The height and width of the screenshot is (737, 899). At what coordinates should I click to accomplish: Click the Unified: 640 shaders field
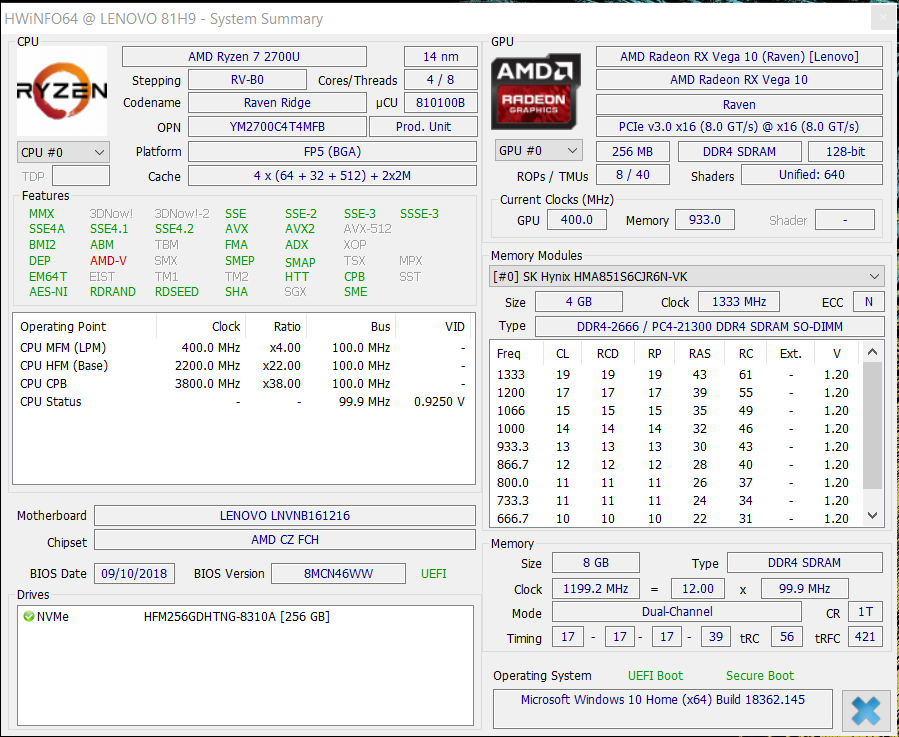pyautogui.click(x=812, y=175)
